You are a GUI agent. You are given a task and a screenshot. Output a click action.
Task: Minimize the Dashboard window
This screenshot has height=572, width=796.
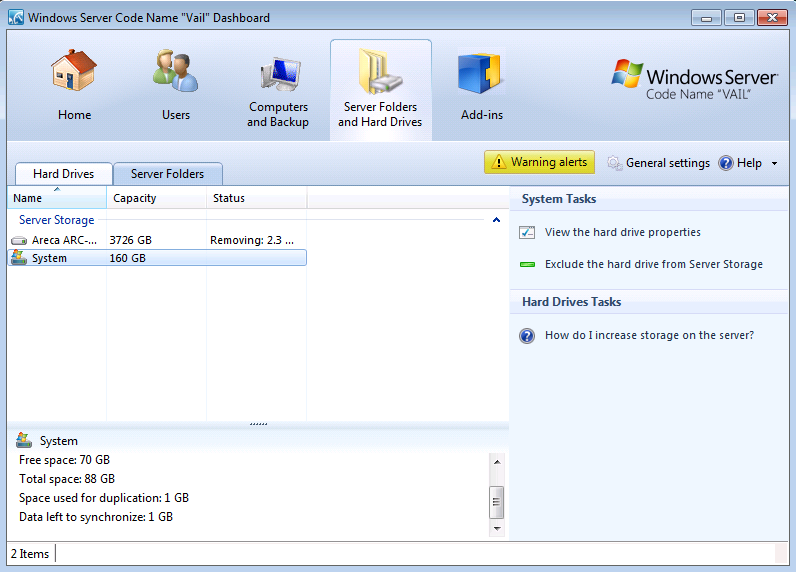pos(706,18)
